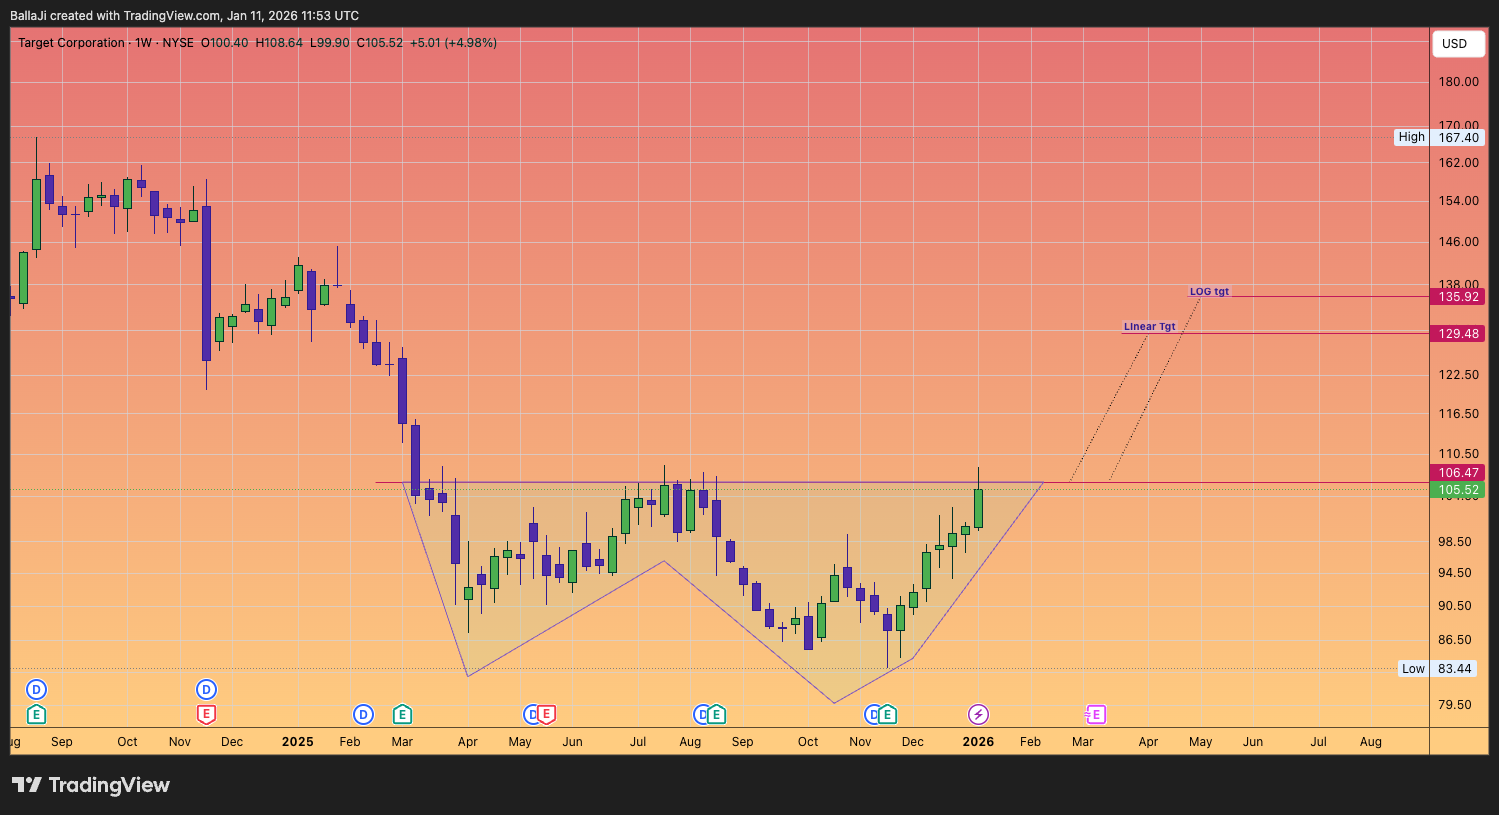Viewport: 1499px width, 815px height.
Task: Click the BallaJi created with TradingView.com header text
Action: click(x=184, y=16)
